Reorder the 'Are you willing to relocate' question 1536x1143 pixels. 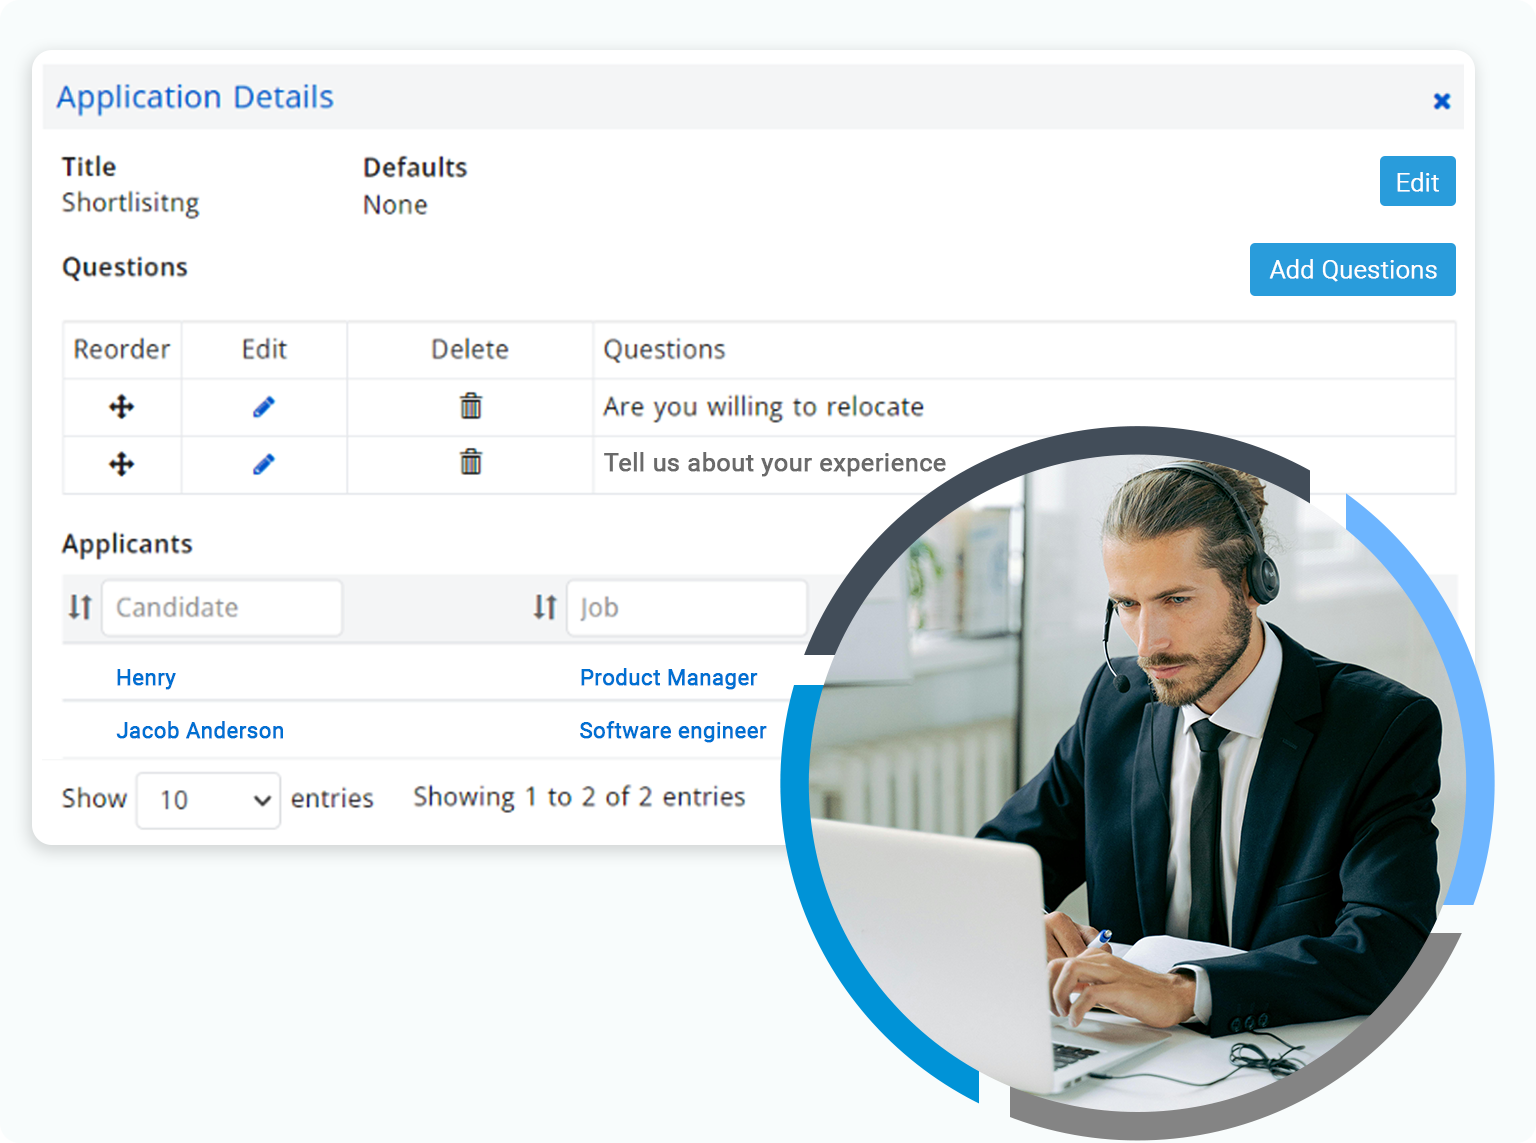pyautogui.click(x=122, y=407)
